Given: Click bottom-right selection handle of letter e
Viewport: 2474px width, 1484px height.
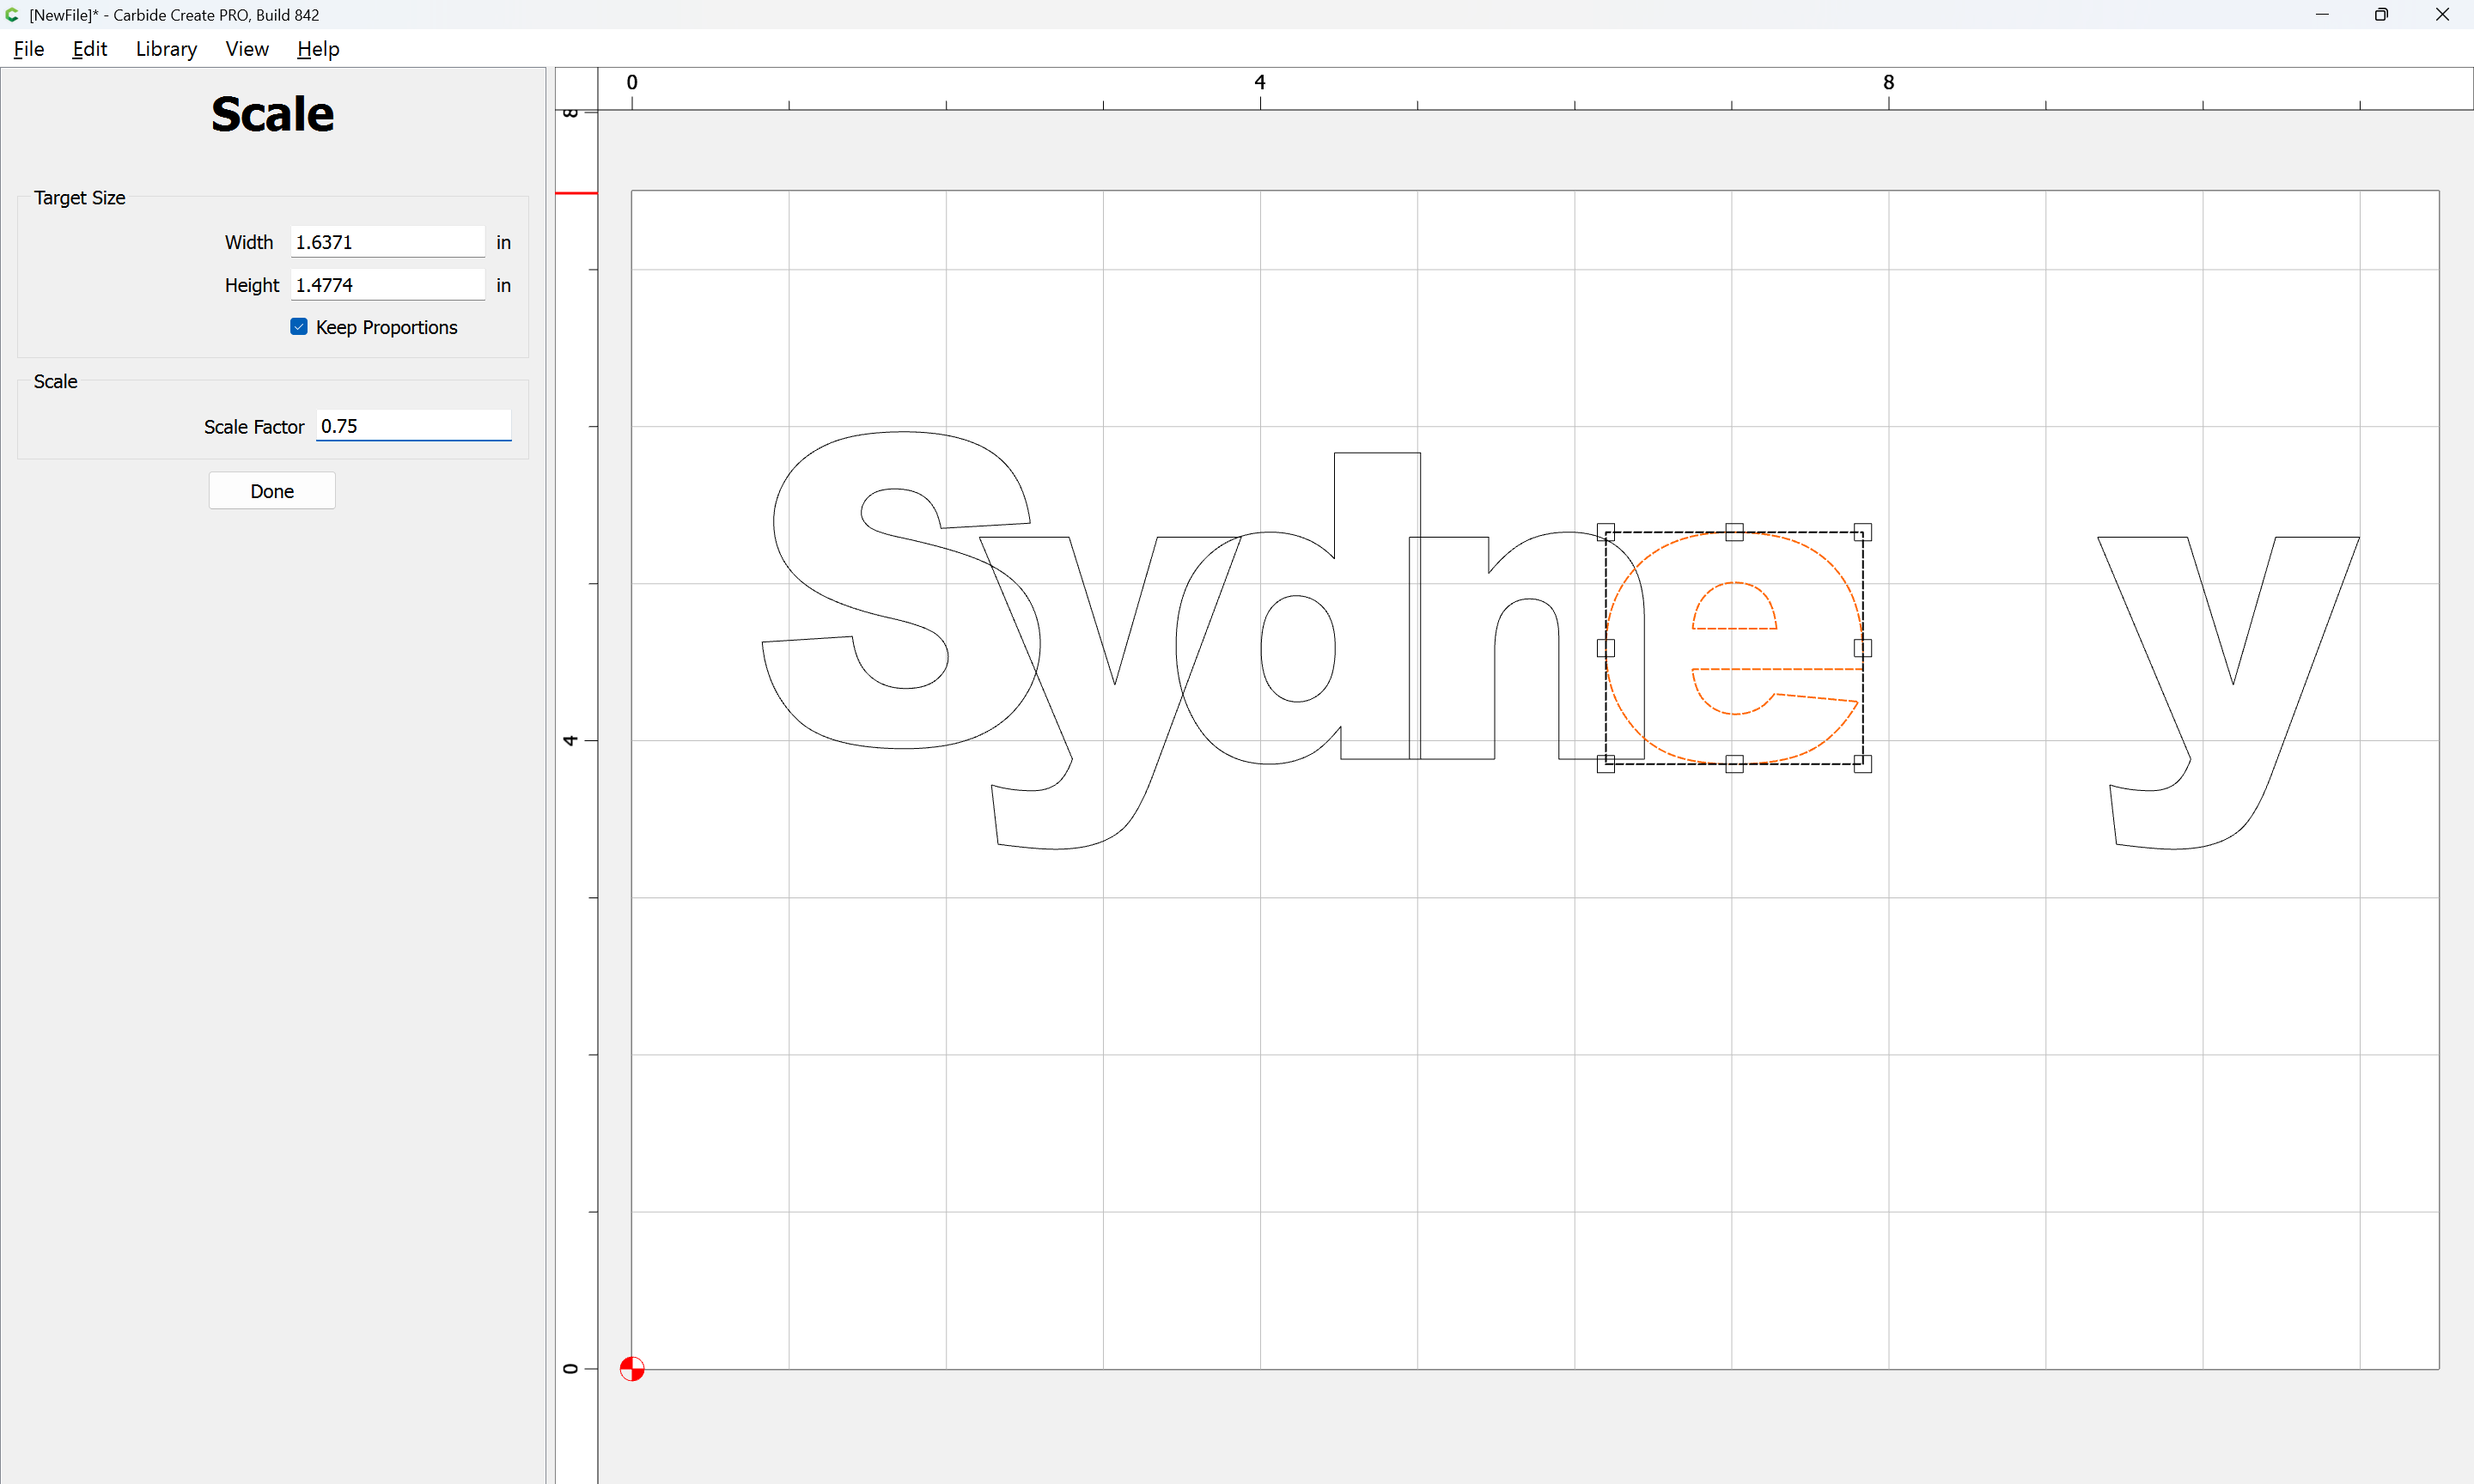Looking at the screenshot, I should pos(1862,764).
